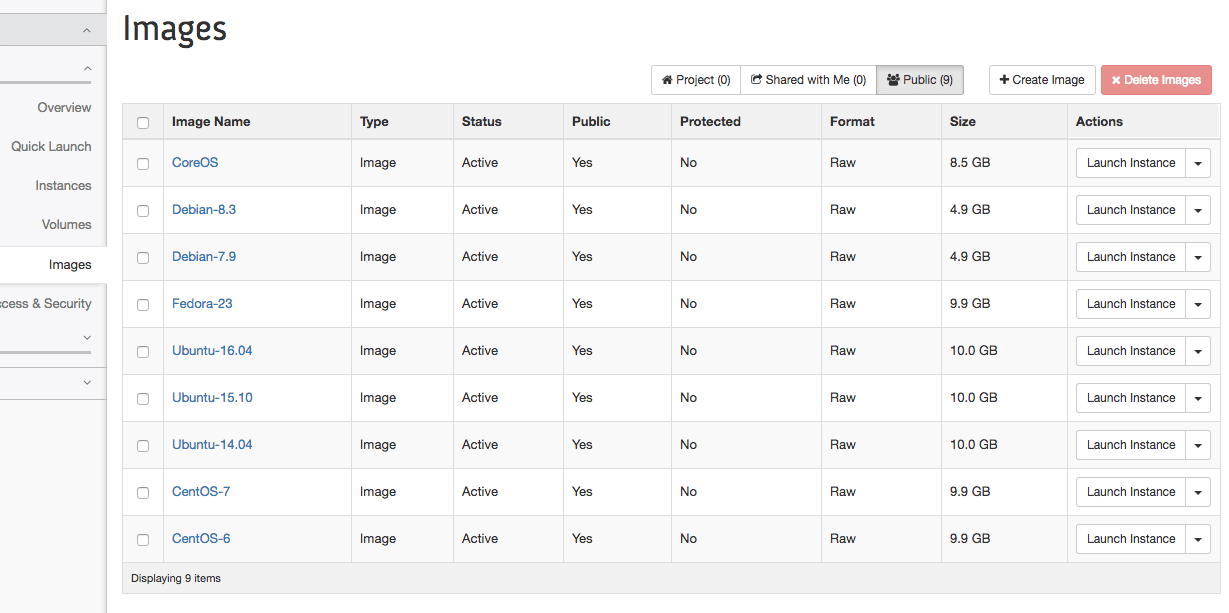
Task: Open Access & Security in the sidebar
Action: coord(46,303)
